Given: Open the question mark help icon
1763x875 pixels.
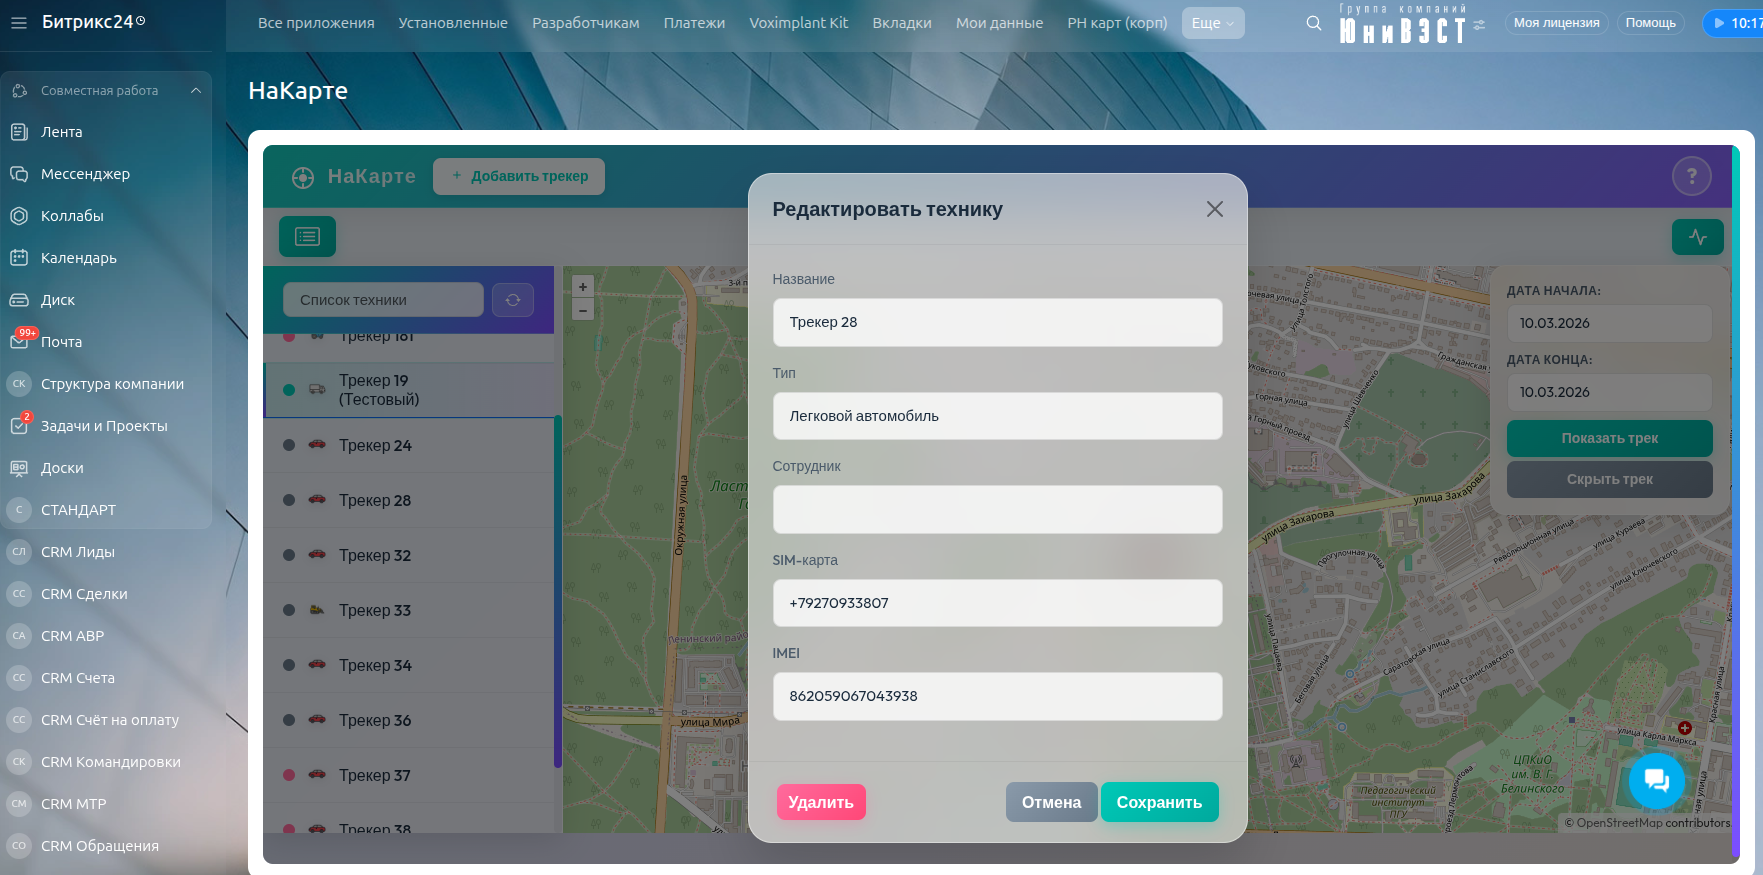Looking at the screenshot, I should click(1692, 176).
